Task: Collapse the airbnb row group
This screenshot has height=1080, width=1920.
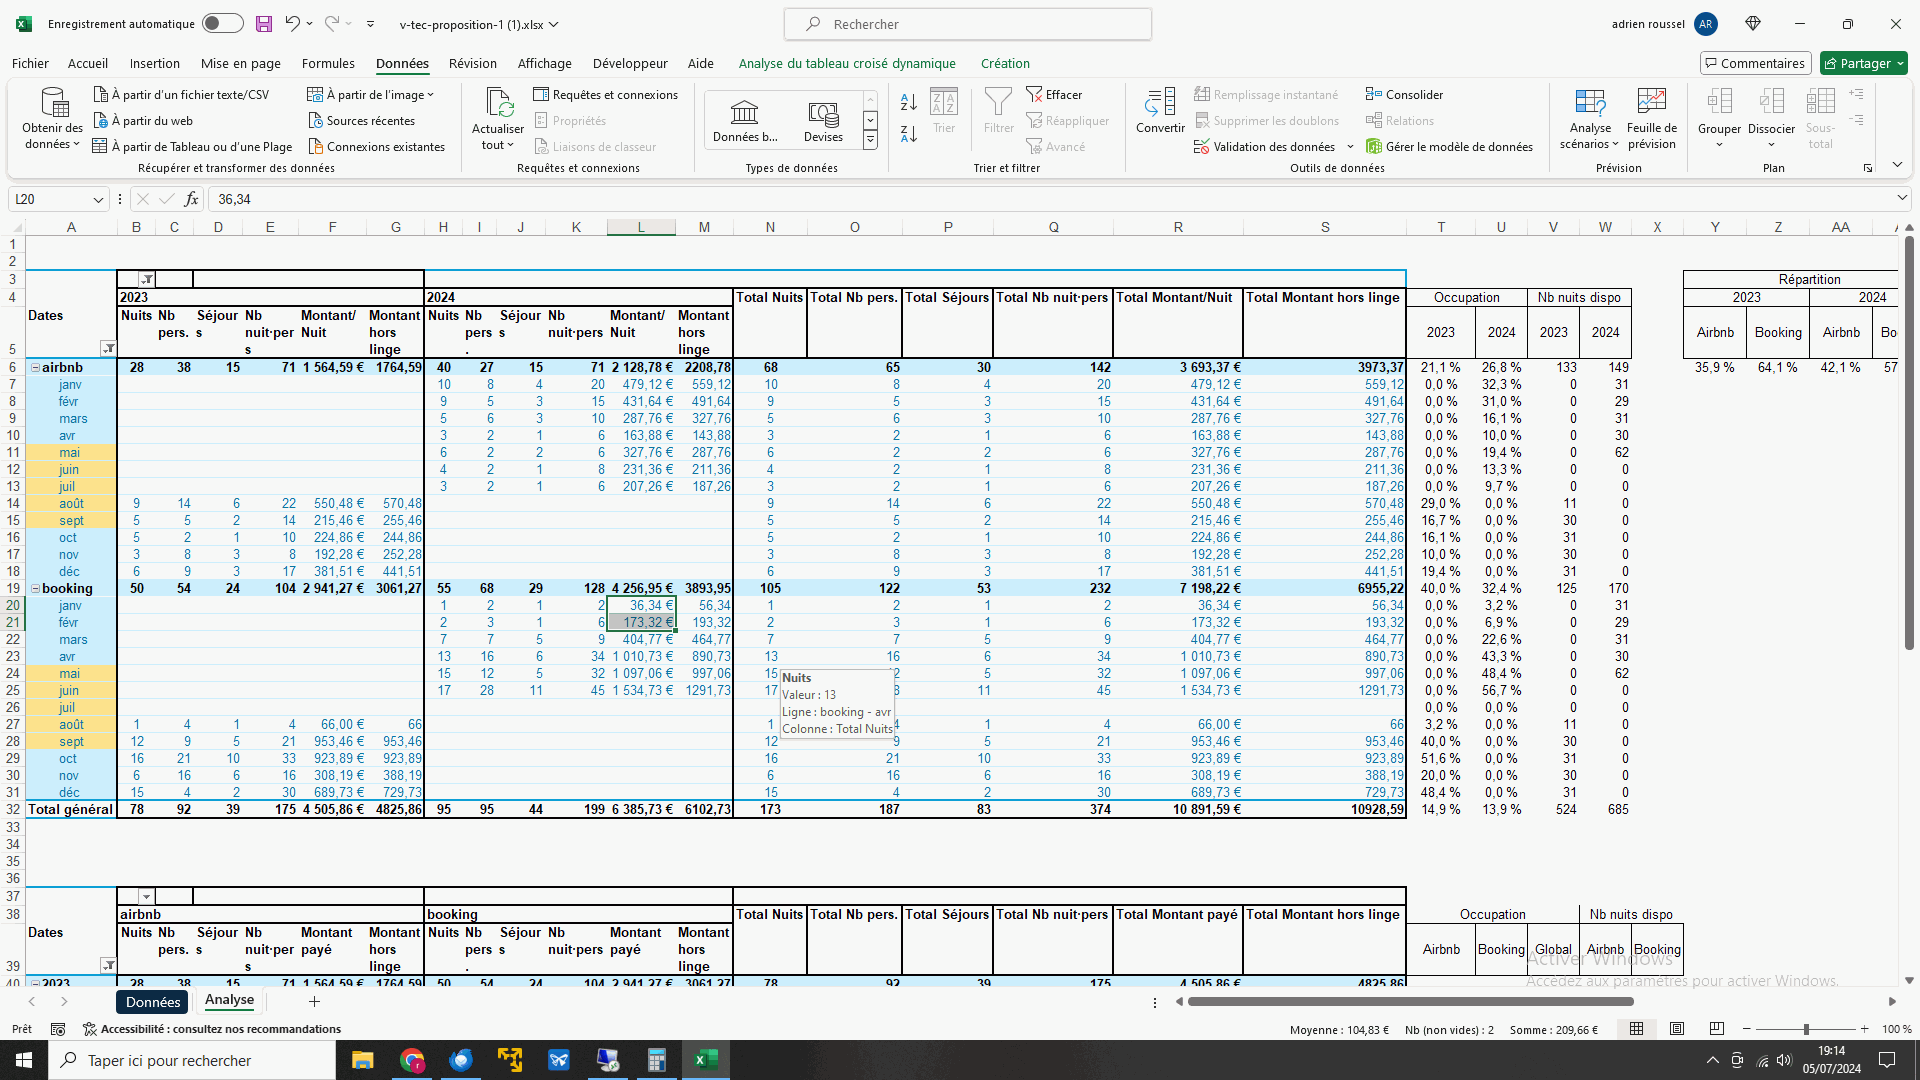Action: 35,368
